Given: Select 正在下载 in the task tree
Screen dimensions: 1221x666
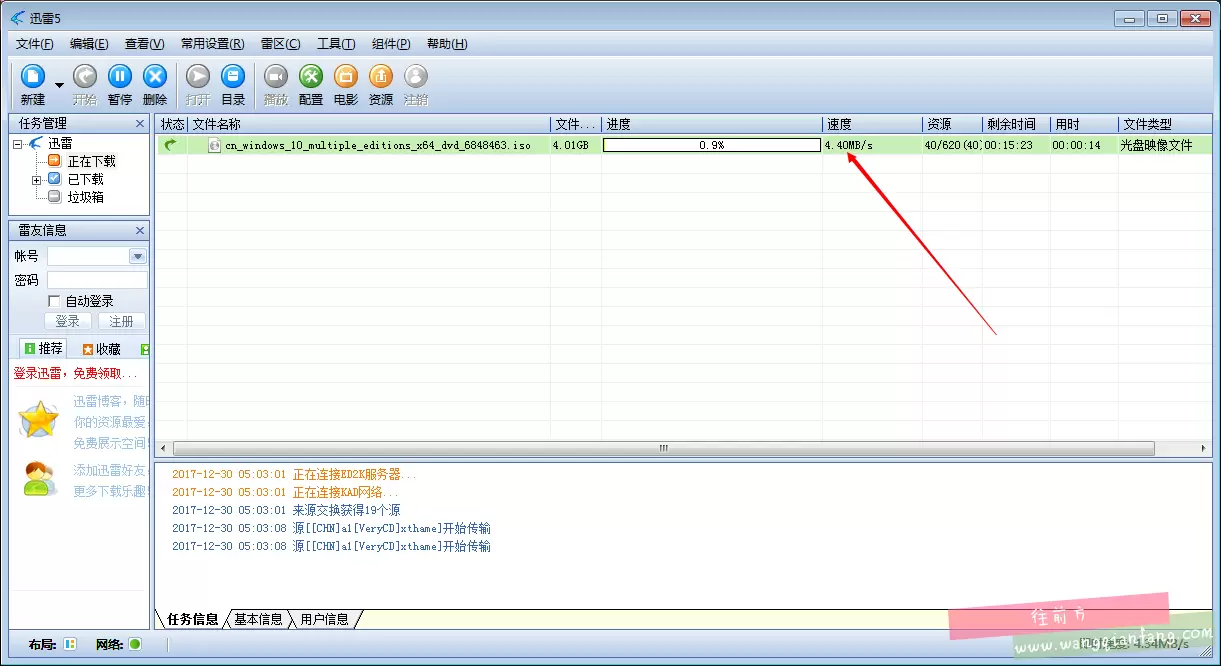Looking at the screenshot, I should click(91, 161).
